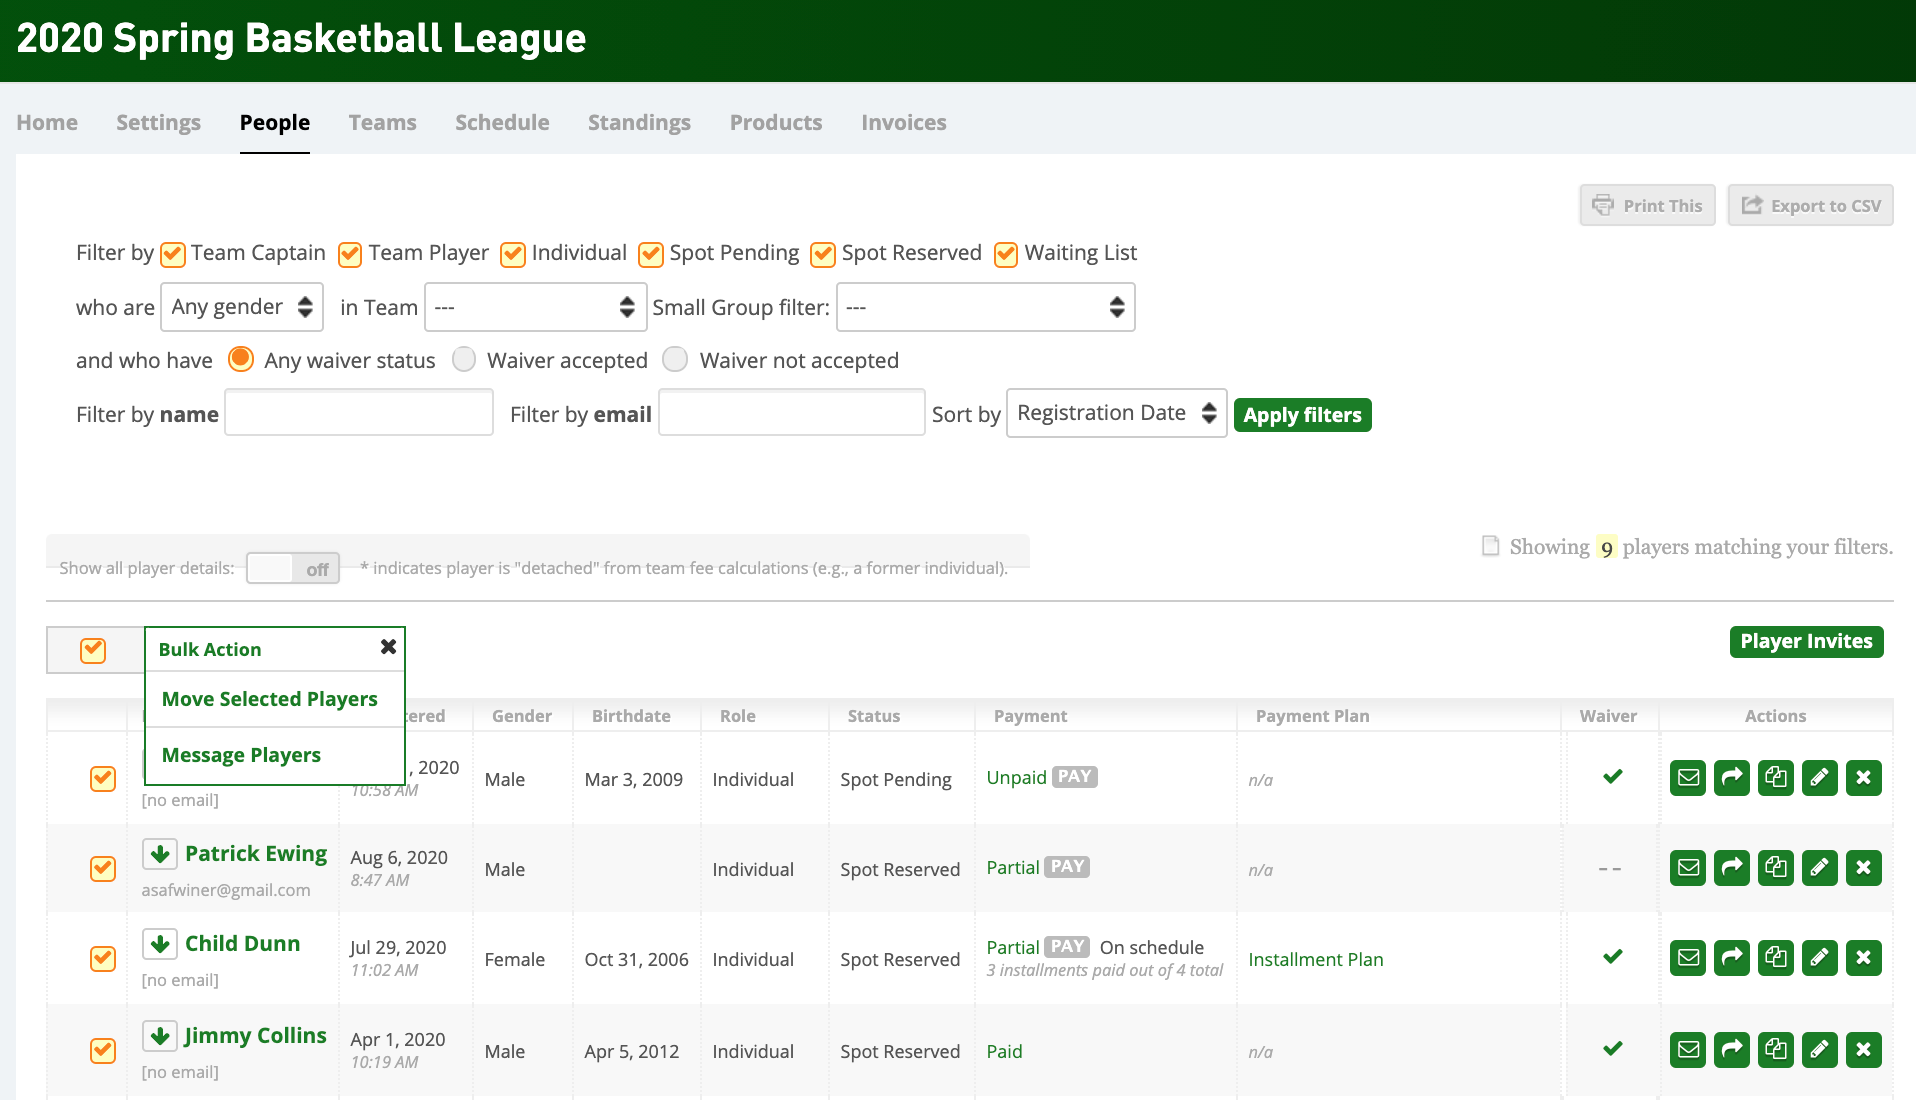Focus the Filter by email field
1916x1100 pixels.
791,413
